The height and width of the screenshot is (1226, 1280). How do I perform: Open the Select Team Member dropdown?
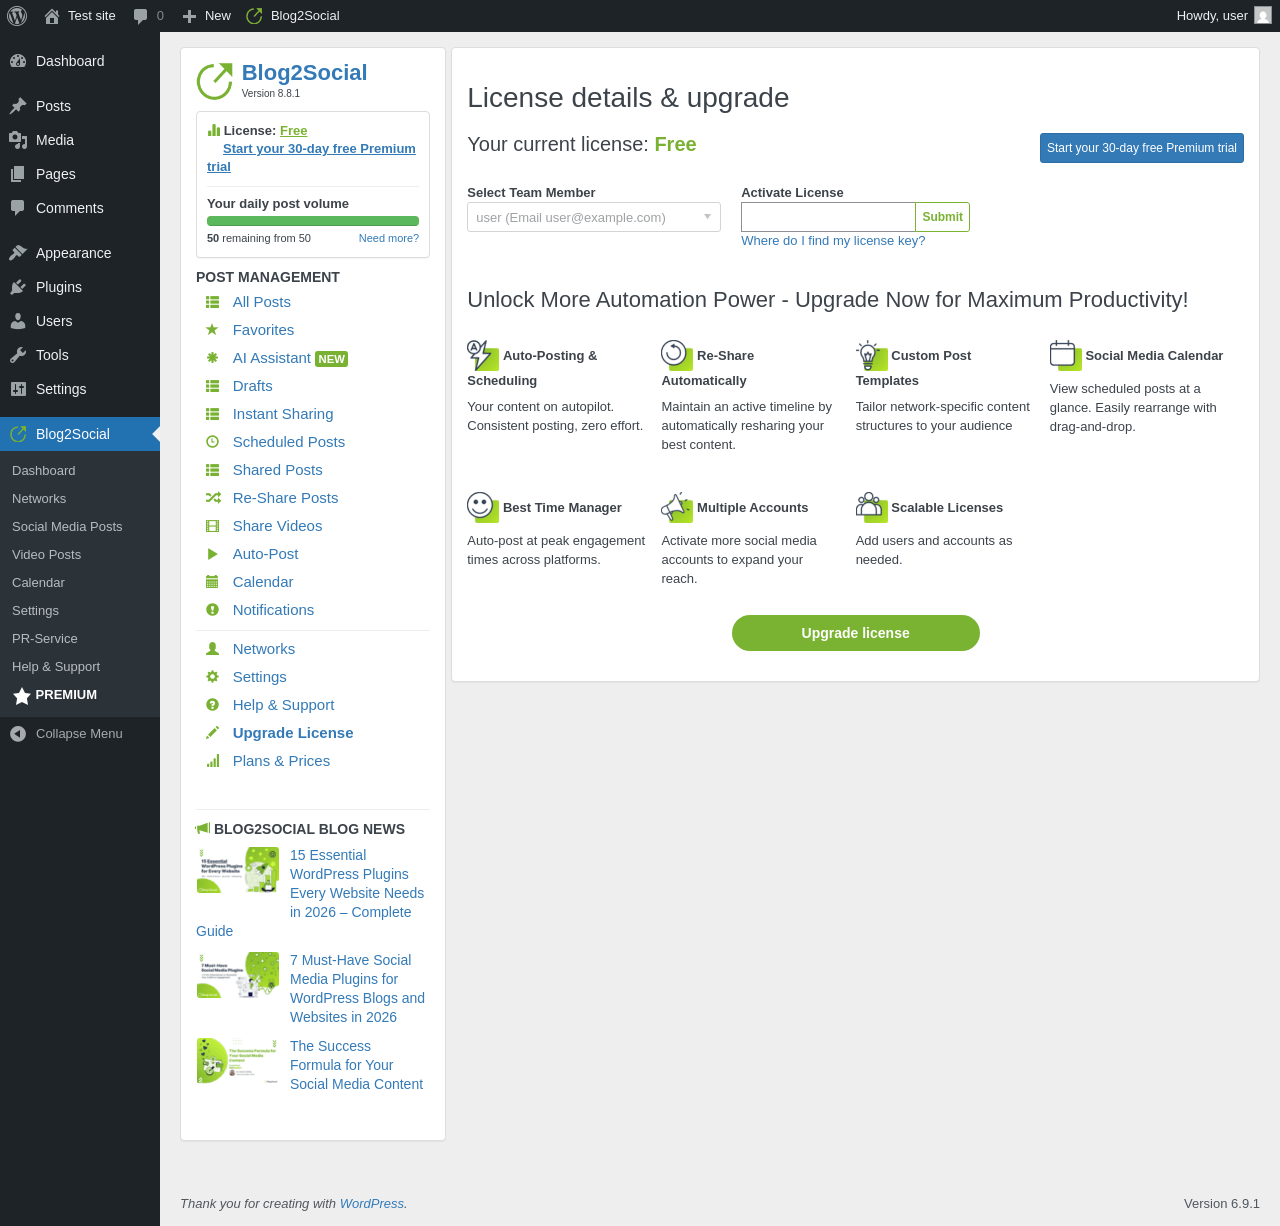pyautogui.click(x=594, y=217)
